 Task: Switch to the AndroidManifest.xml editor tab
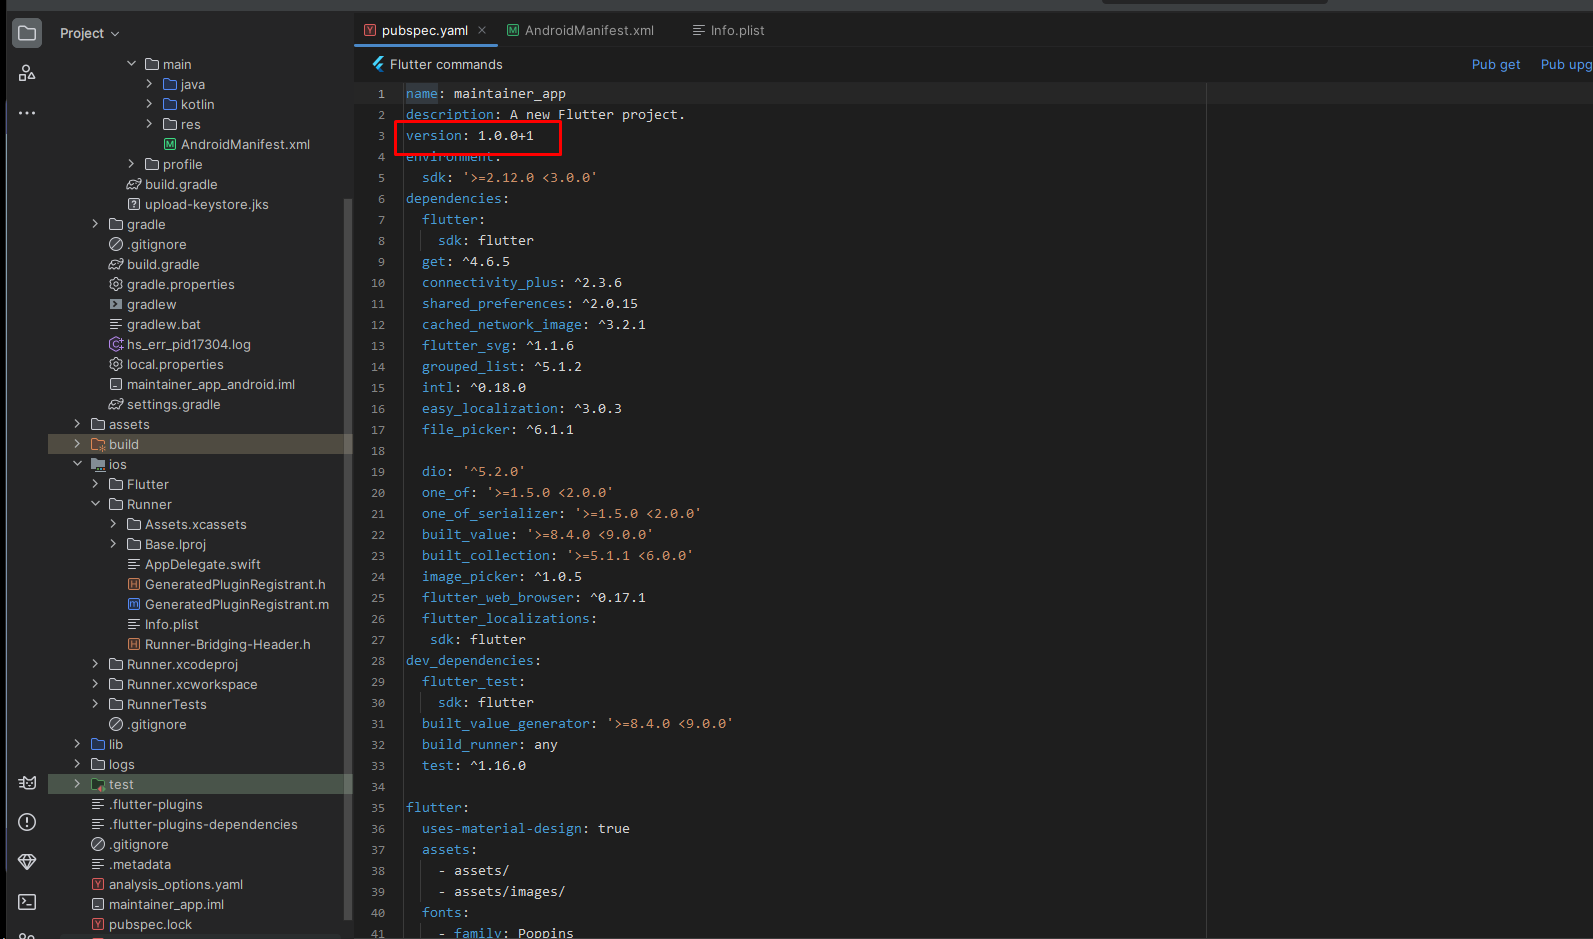tap(580, 30)
